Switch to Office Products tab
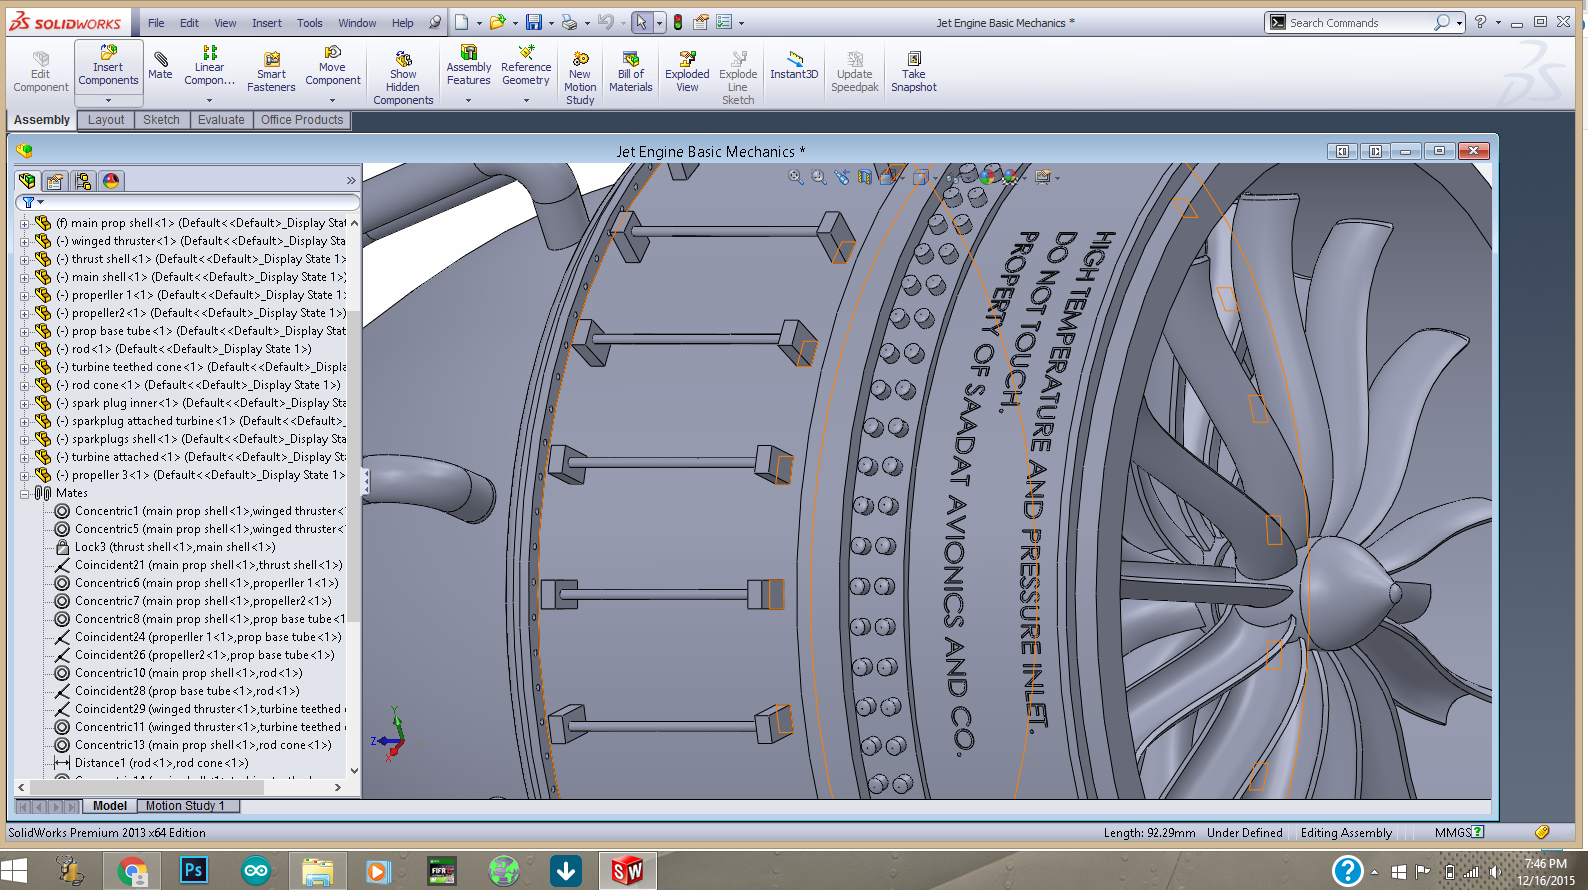1588x890 pixels. click(x=302, y=120)
